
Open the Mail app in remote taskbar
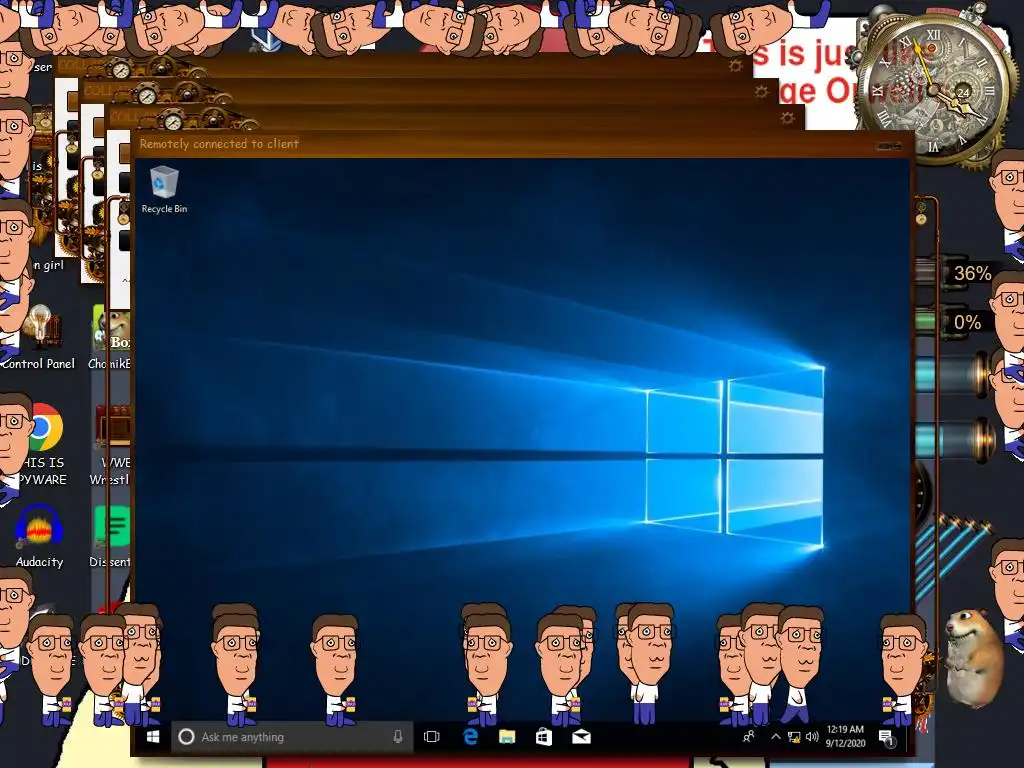581,737
